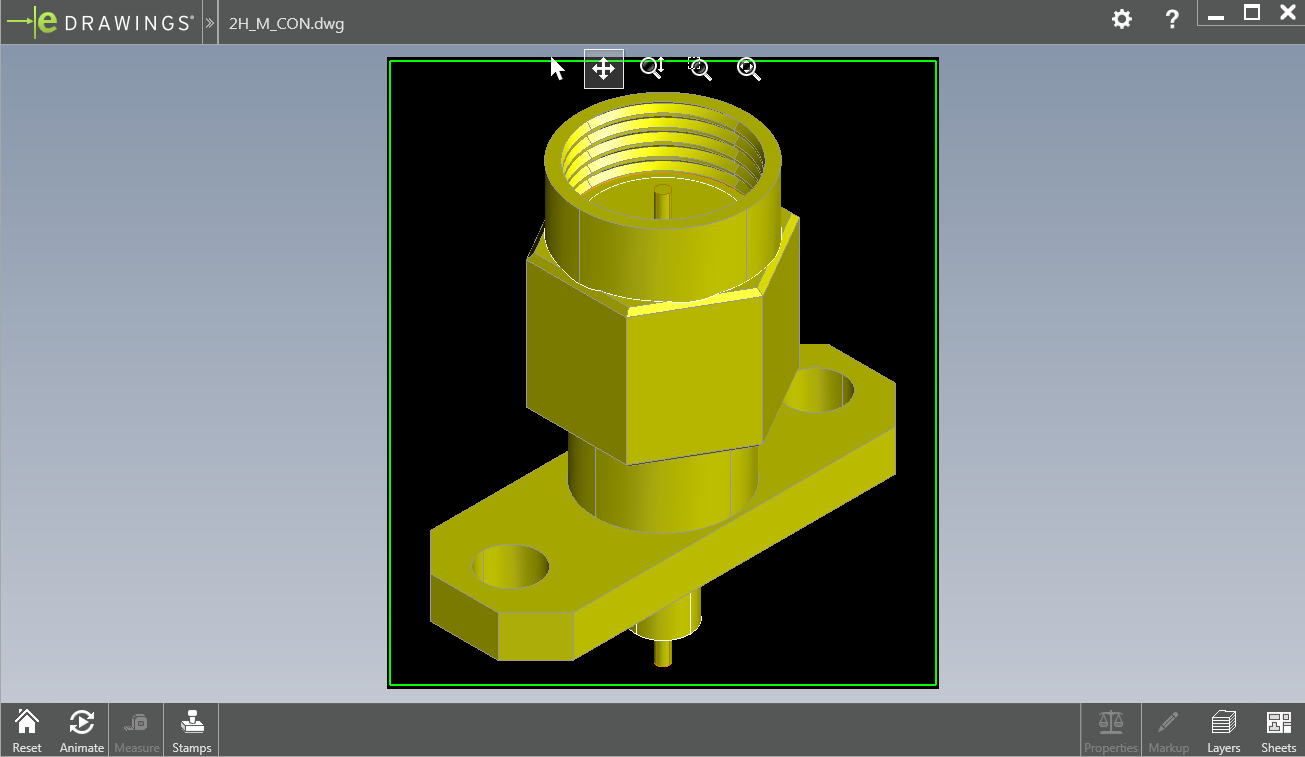Select the Zoom to Area tool
The height and width of the screenshot is (757, 1305).
tap(700, 68)
